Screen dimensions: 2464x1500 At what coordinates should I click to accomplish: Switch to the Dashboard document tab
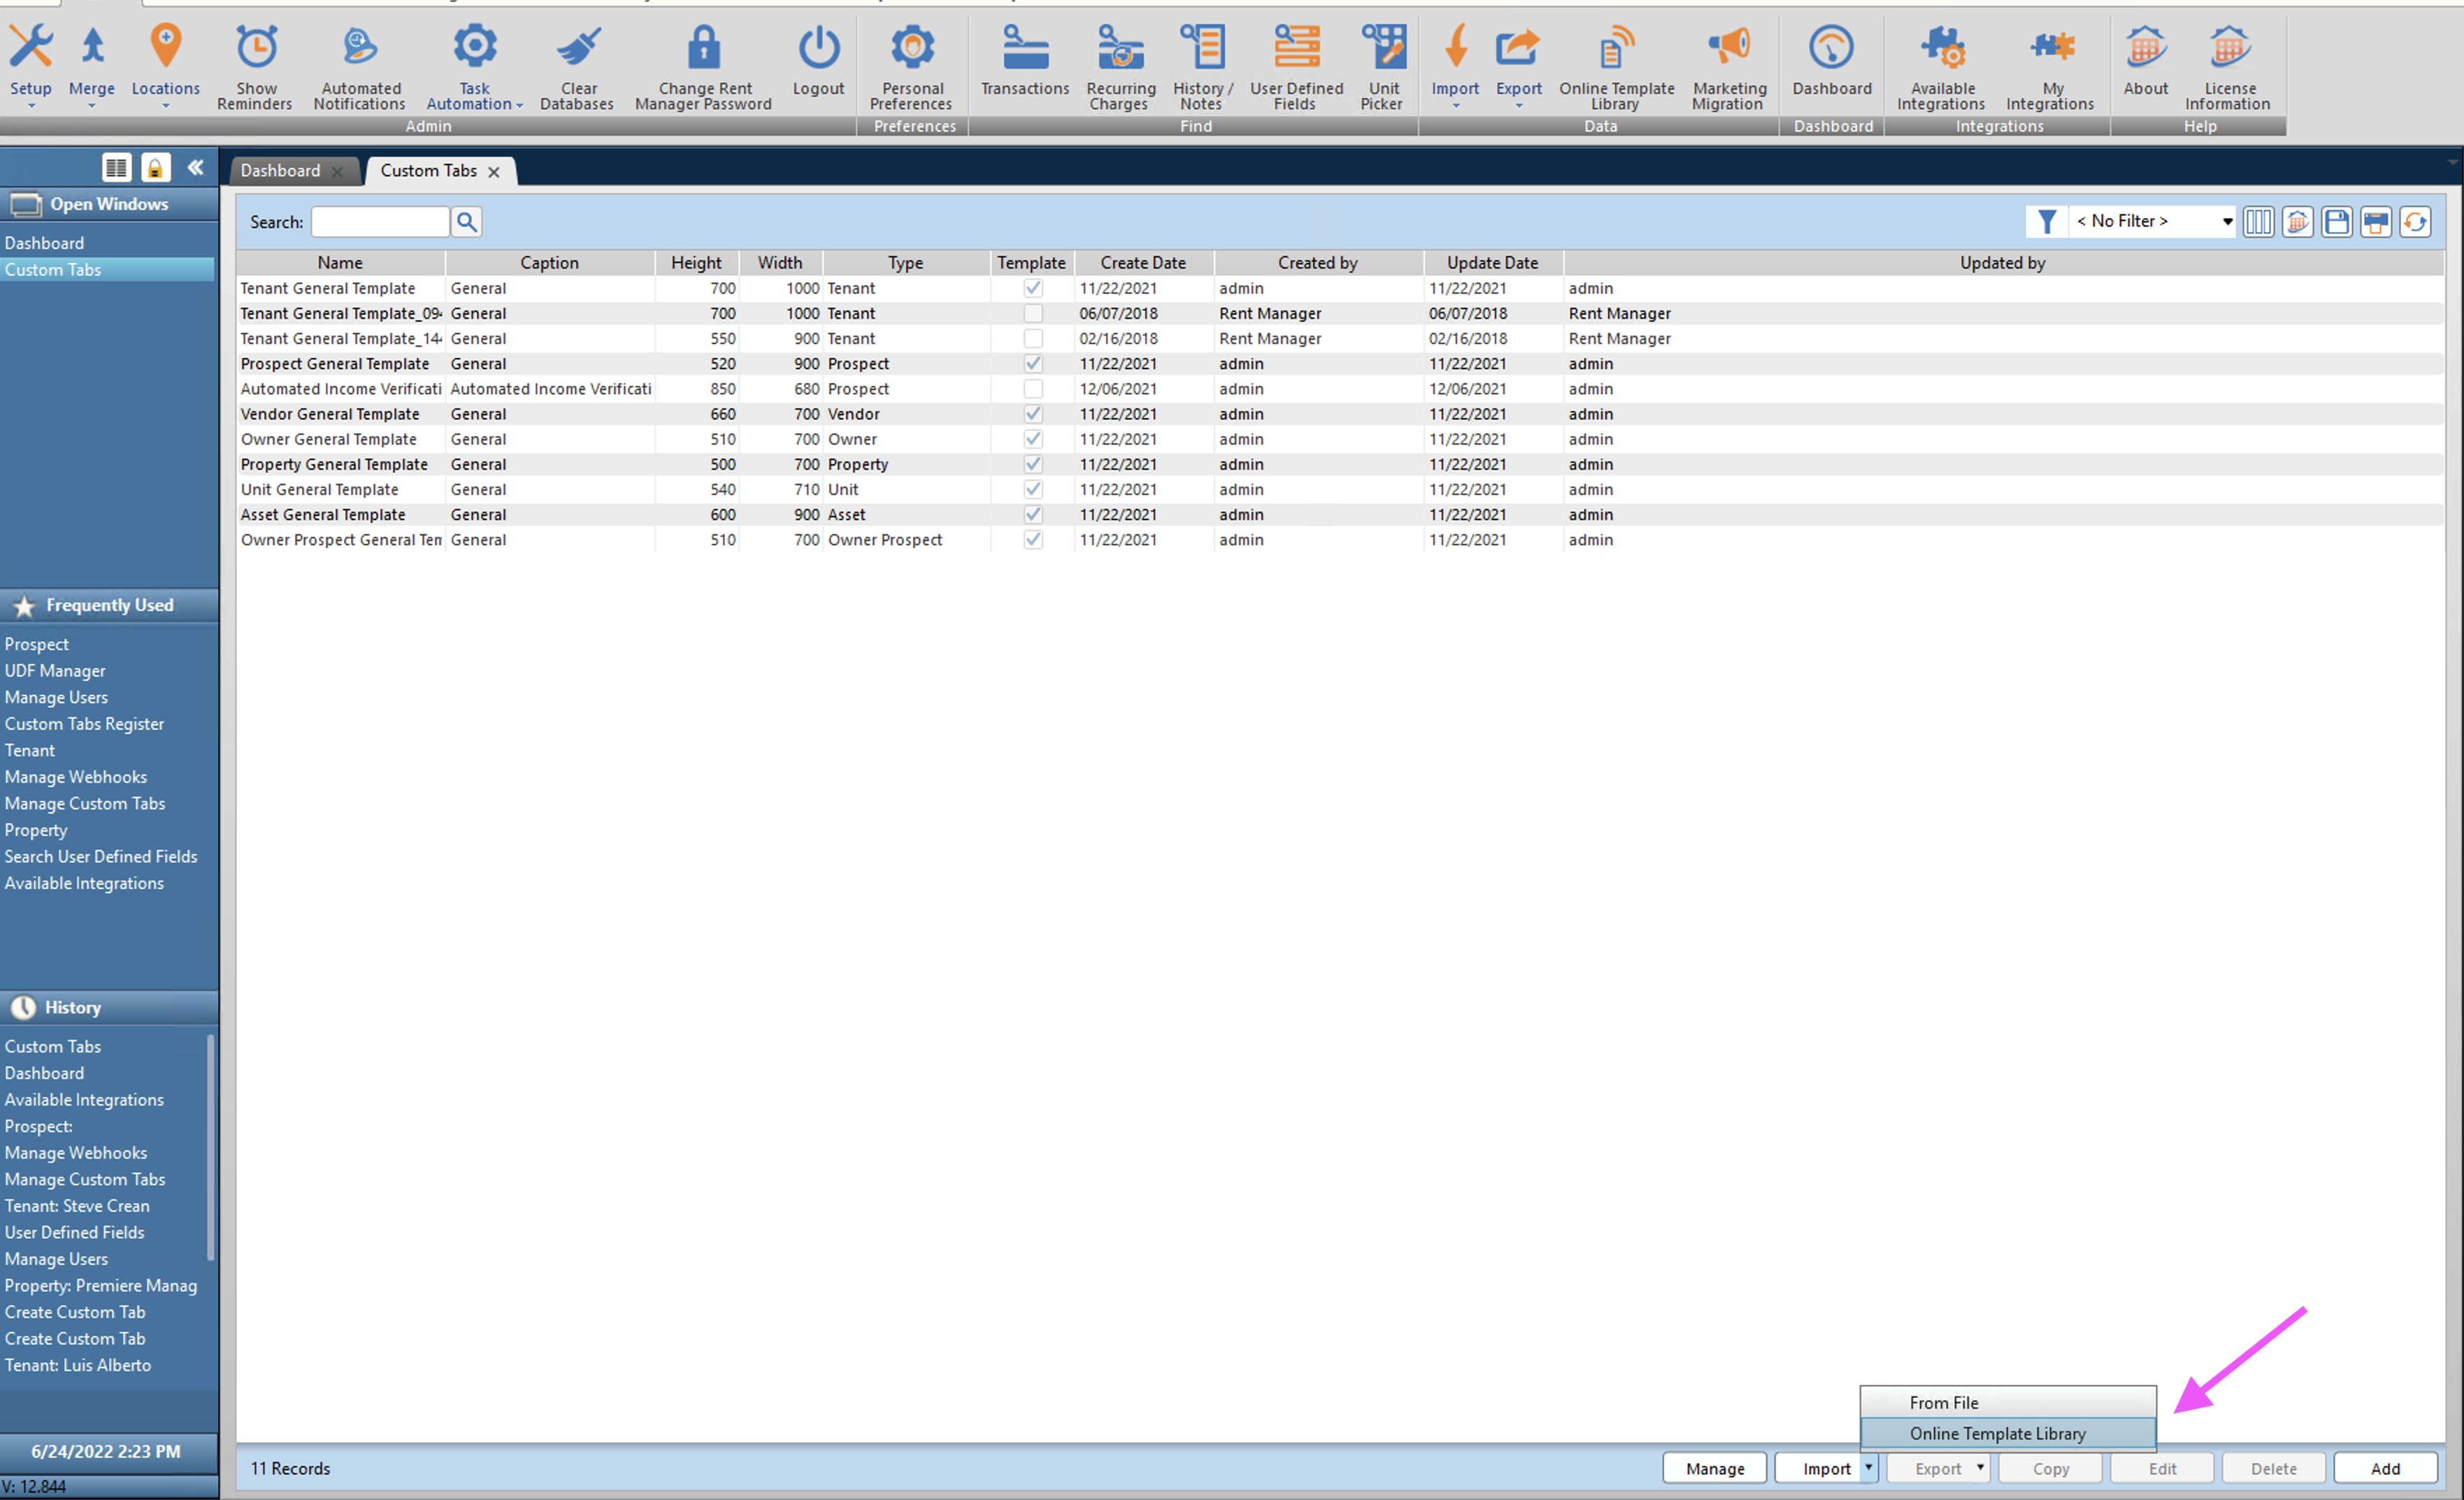(280, 170)
